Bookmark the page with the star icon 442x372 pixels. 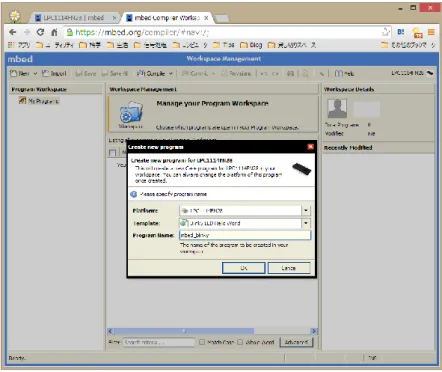tap(386, 32)
